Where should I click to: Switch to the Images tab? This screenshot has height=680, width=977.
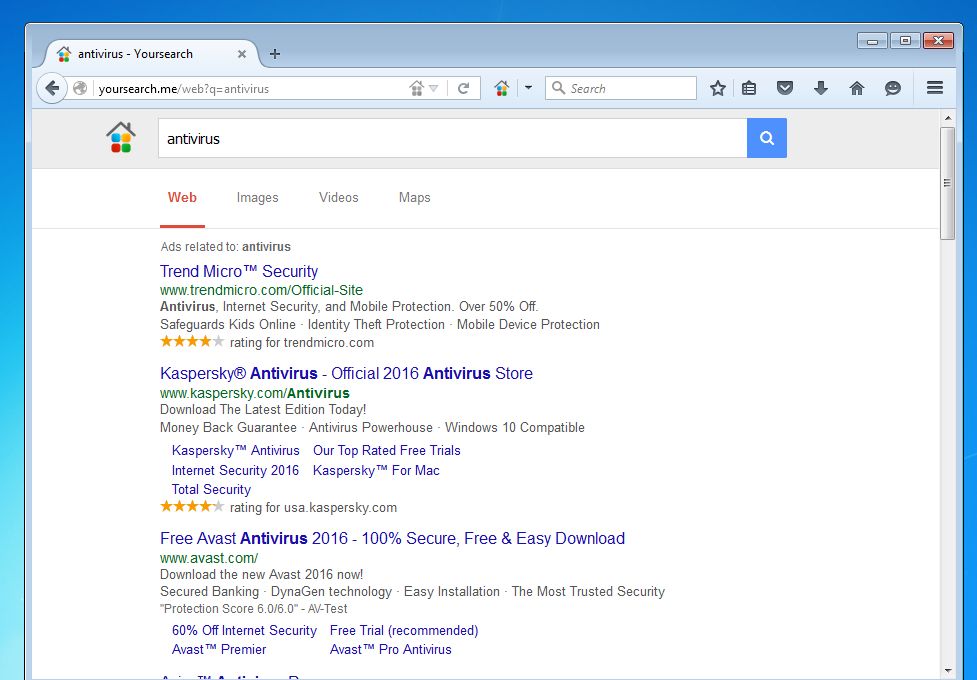257,197
